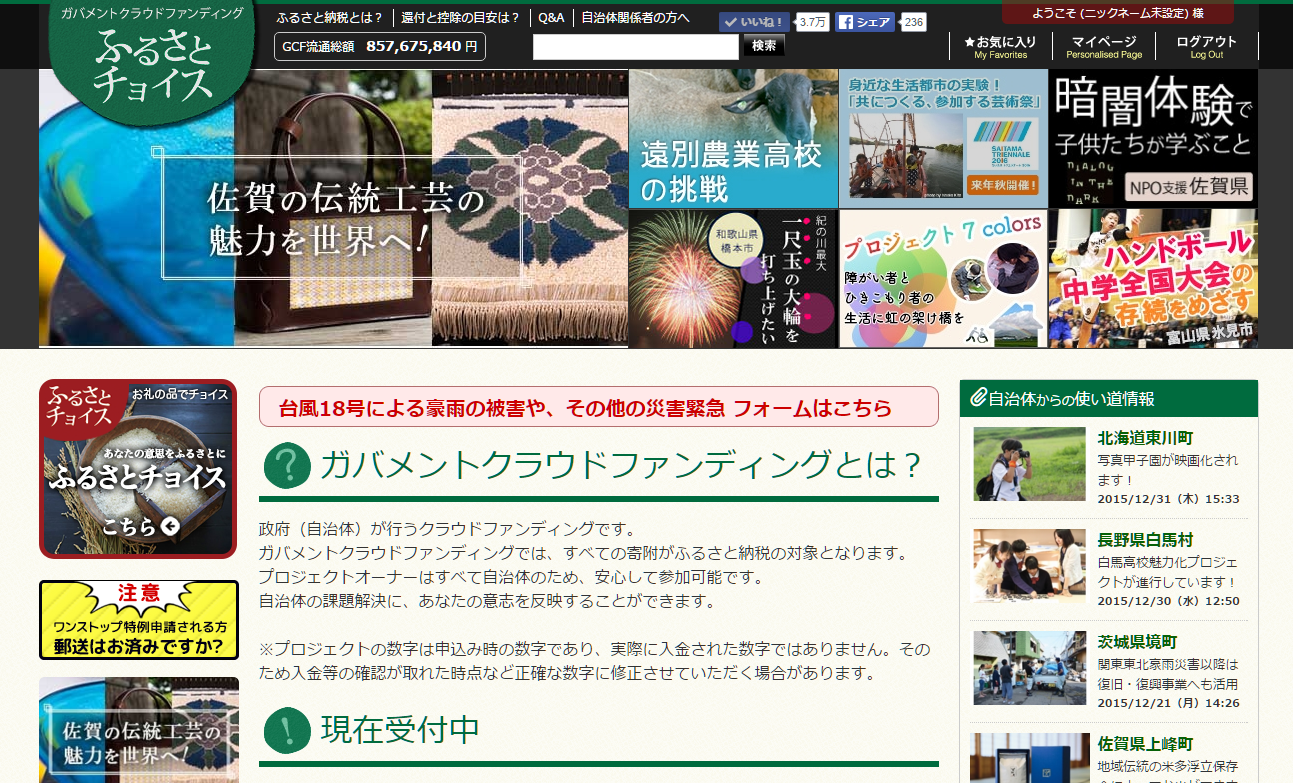This screenshot has height=783, width=1293.
Task: Click the ようこそ (ニックネーム未設定) 様 greeting
Action: pyautogui.click(x=1118, y=13)
